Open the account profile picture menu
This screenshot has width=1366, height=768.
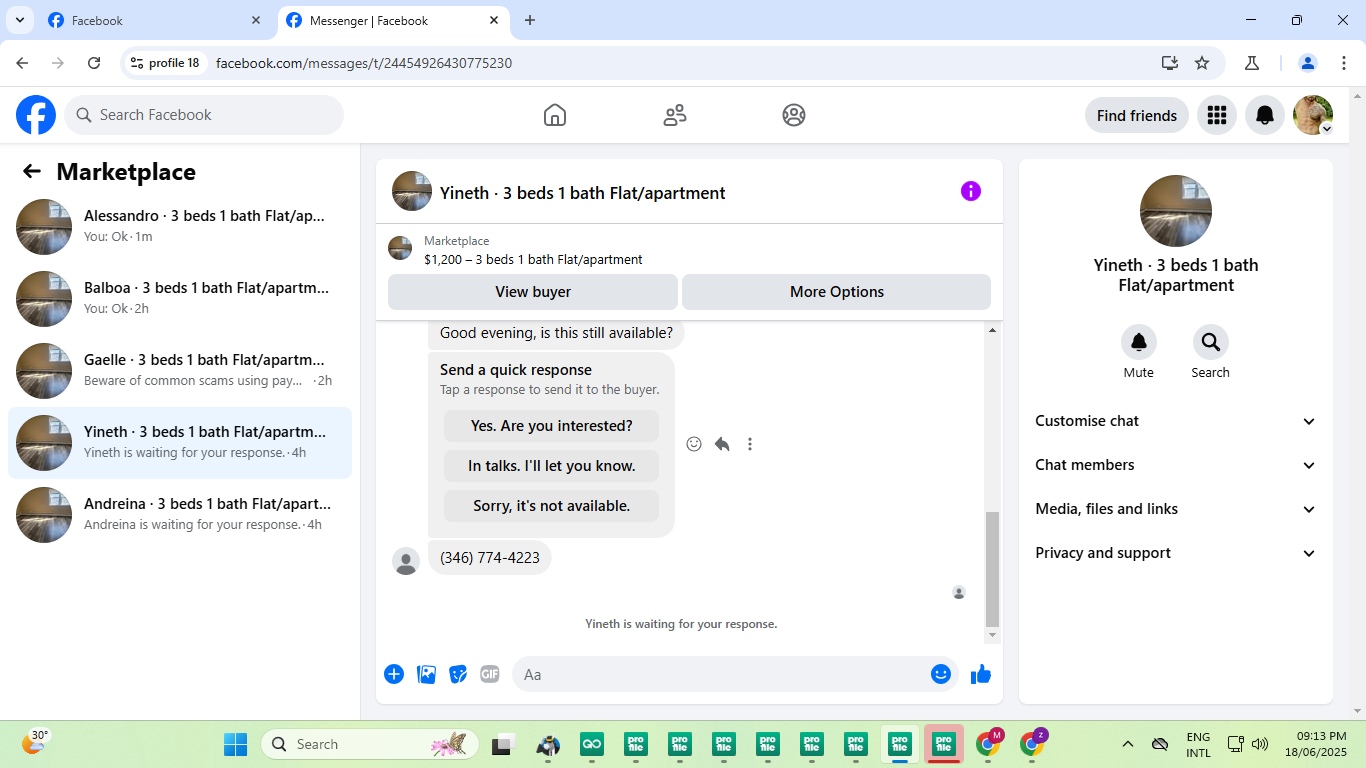coord(1313,115)
